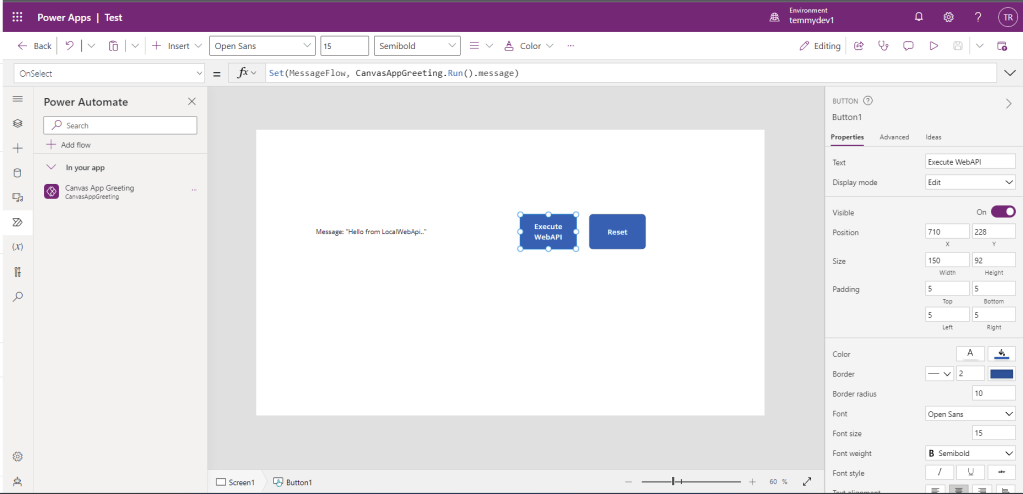This screenshot has height=494, width=1023.
Task: Click the Editing mode button
Action: pyautogui.click(x=820, y=46)
